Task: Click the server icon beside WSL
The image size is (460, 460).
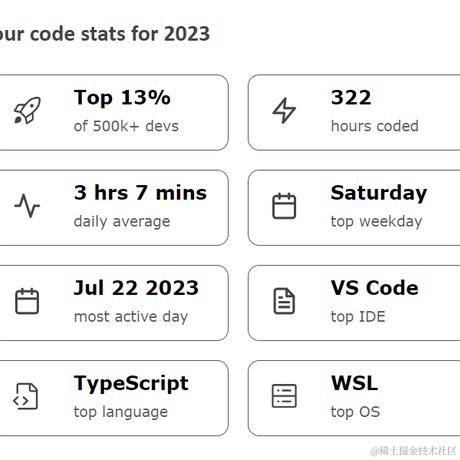Action: [284, 396]
